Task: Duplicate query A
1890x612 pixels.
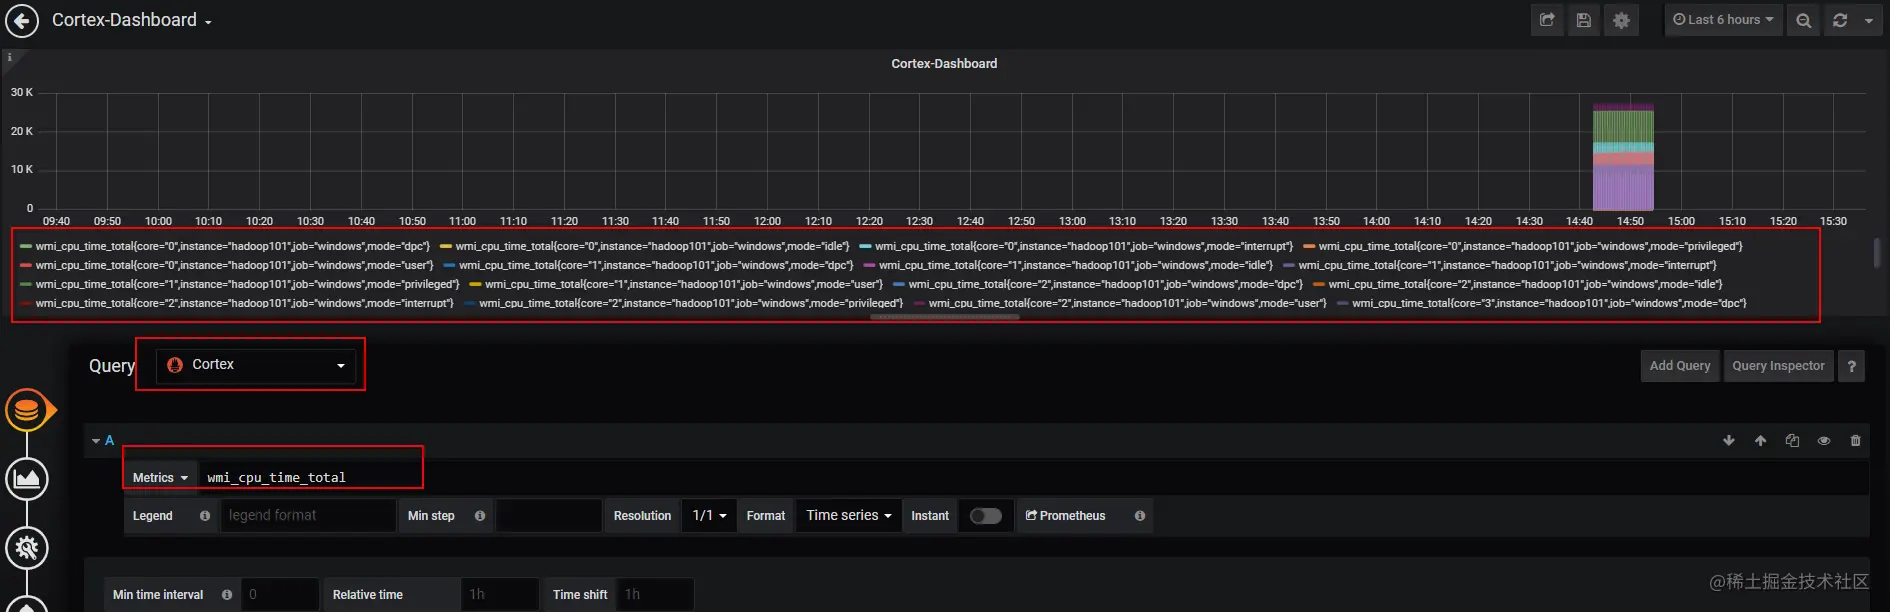Action: (1792, 441)
